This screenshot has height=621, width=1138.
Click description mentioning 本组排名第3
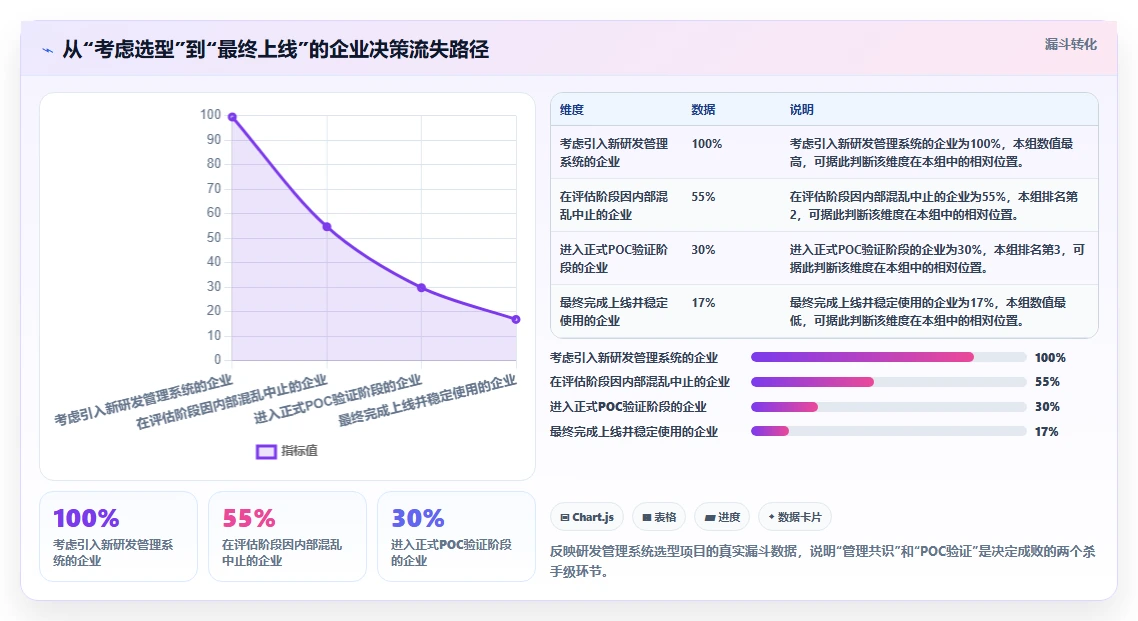(x=937, y=258)
